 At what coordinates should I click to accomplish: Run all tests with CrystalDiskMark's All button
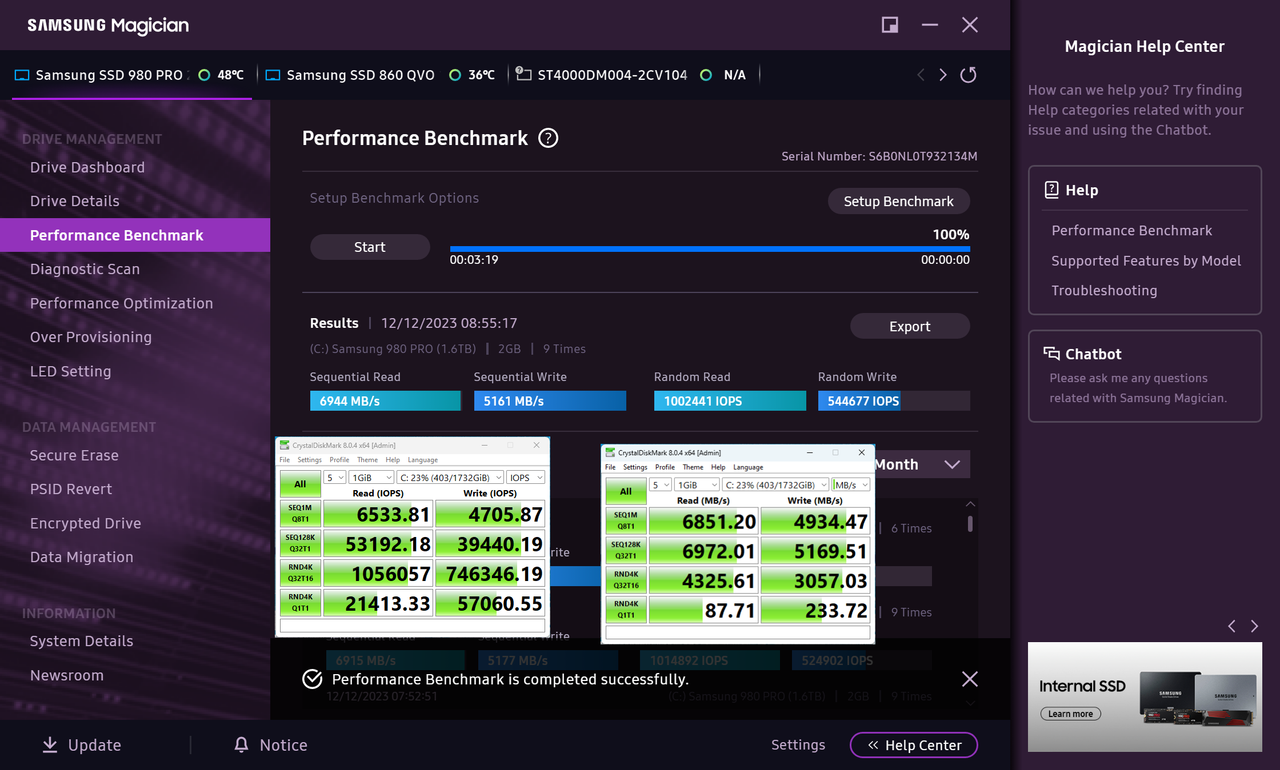pos(300,484)
